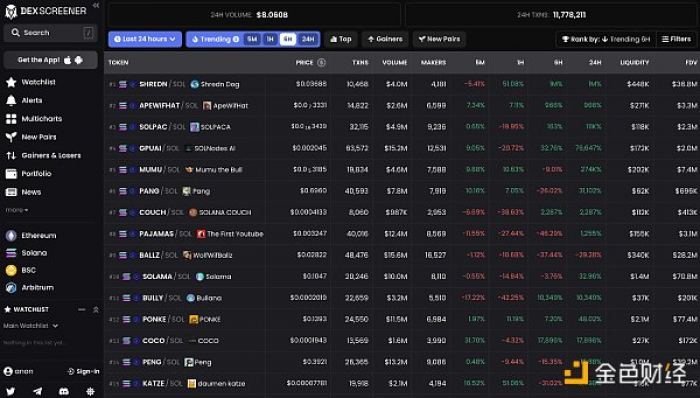The height and width of the screenshot is (398, 700).
Task: Open the MUMU/SOL pair row
Action: [x=402, y=170]
